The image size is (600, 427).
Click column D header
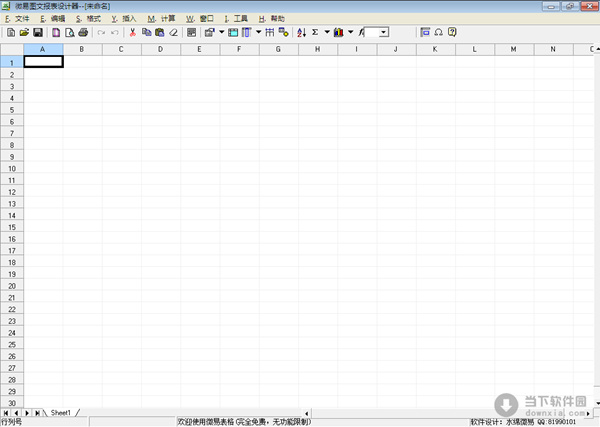[161, 49]
